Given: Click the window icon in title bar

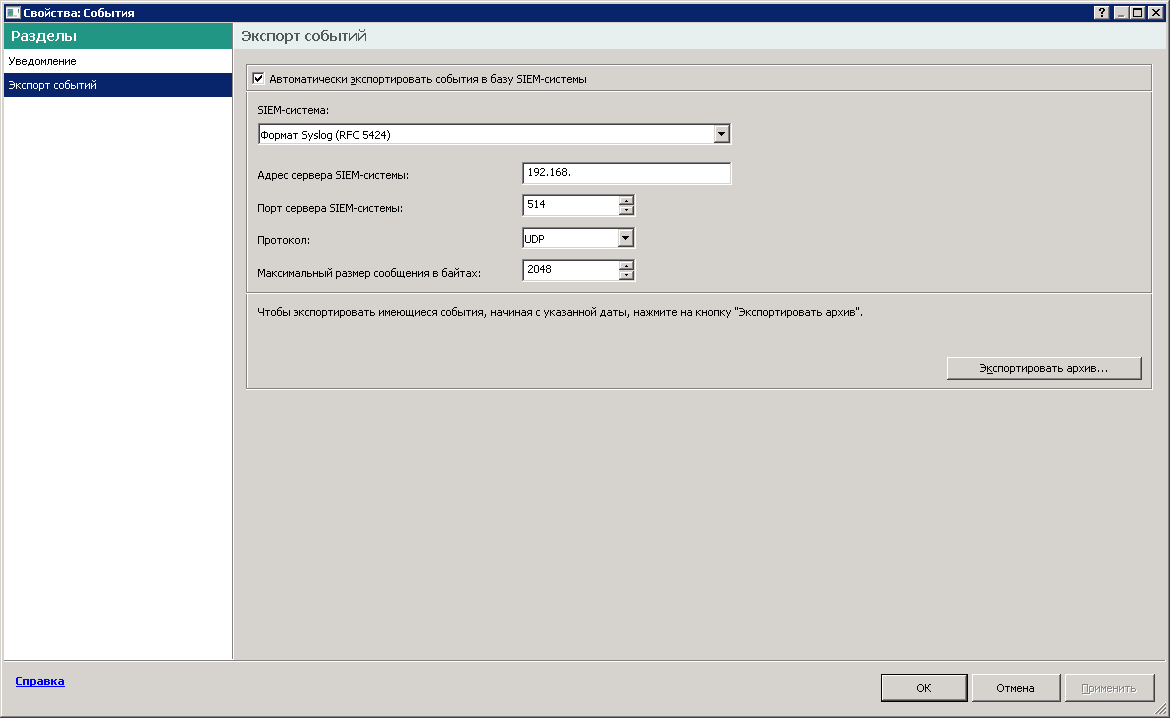Looking at the screenshot, I should point(12,13).
